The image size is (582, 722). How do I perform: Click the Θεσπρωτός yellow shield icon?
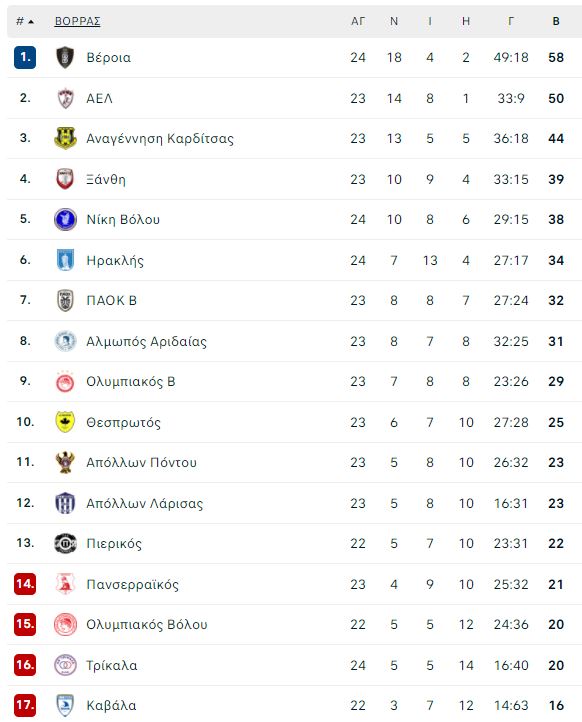coord(65,422)
